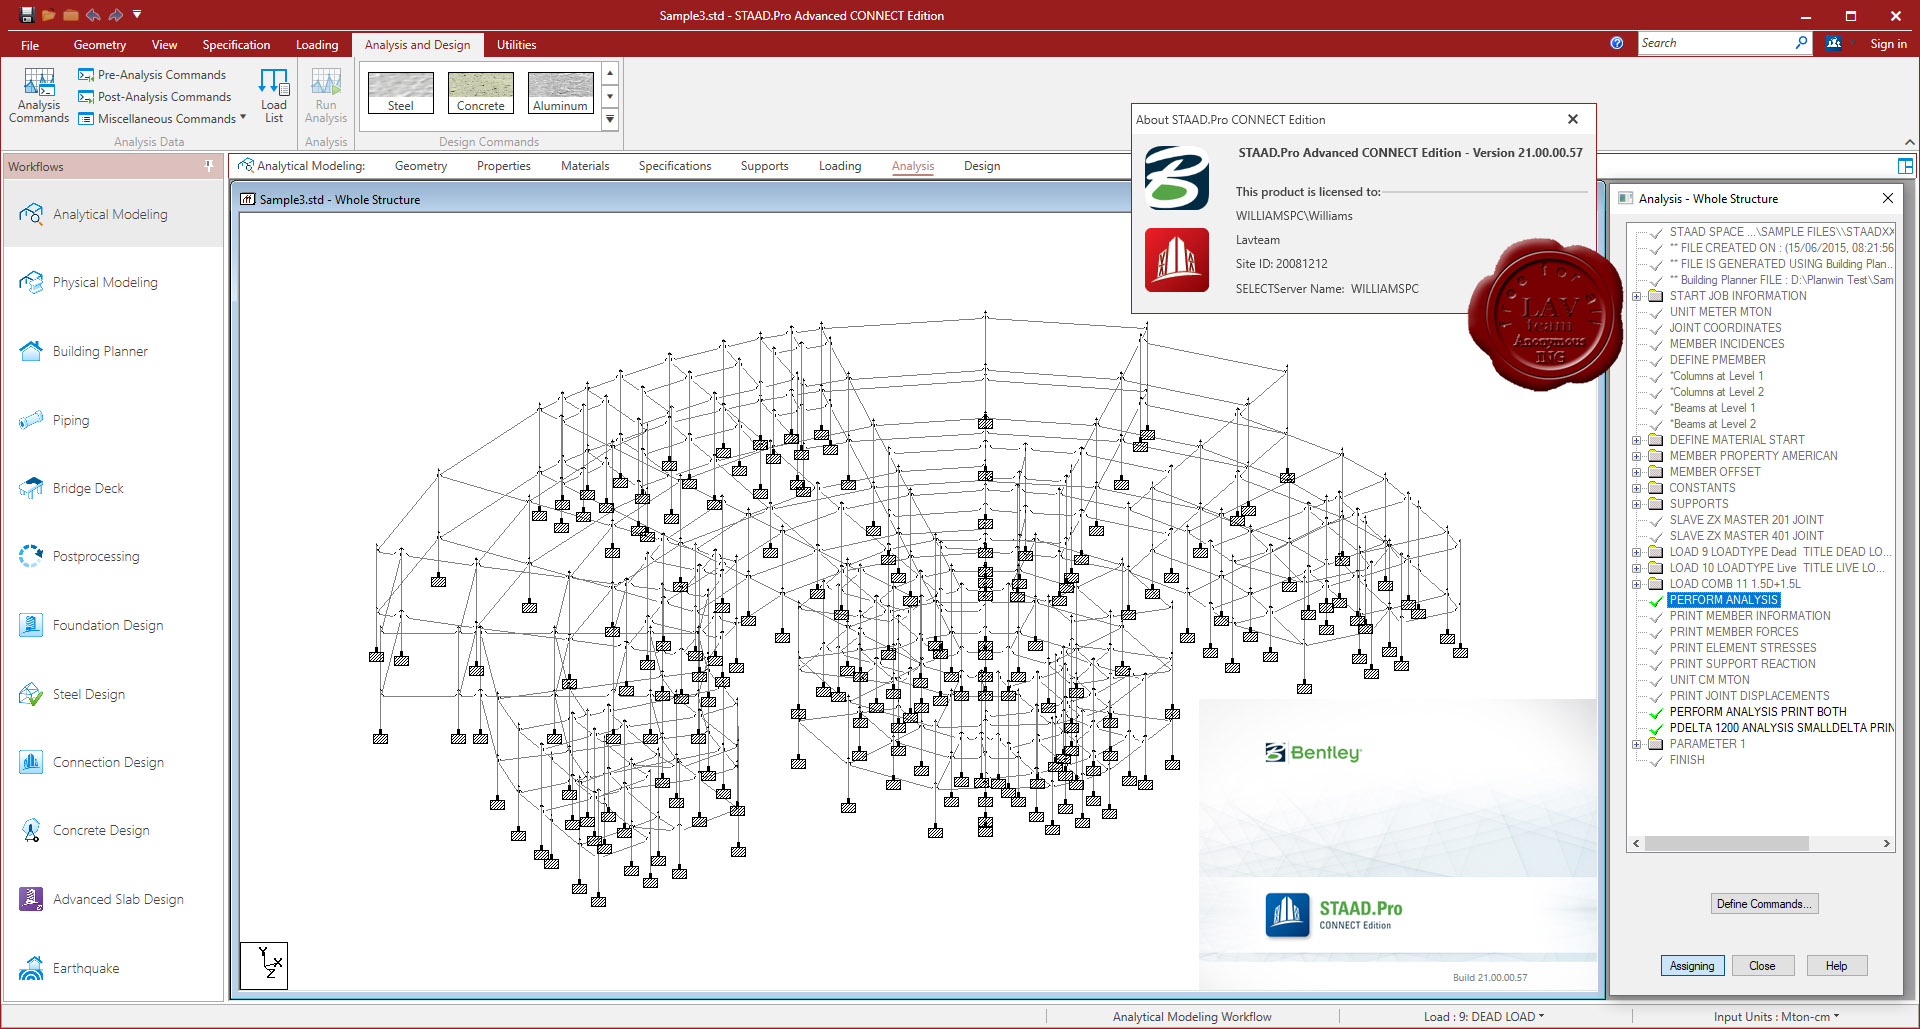Open Post-Analysis Commands
This screenshot has height=1029, width=1920.
[x=155, y=97]
